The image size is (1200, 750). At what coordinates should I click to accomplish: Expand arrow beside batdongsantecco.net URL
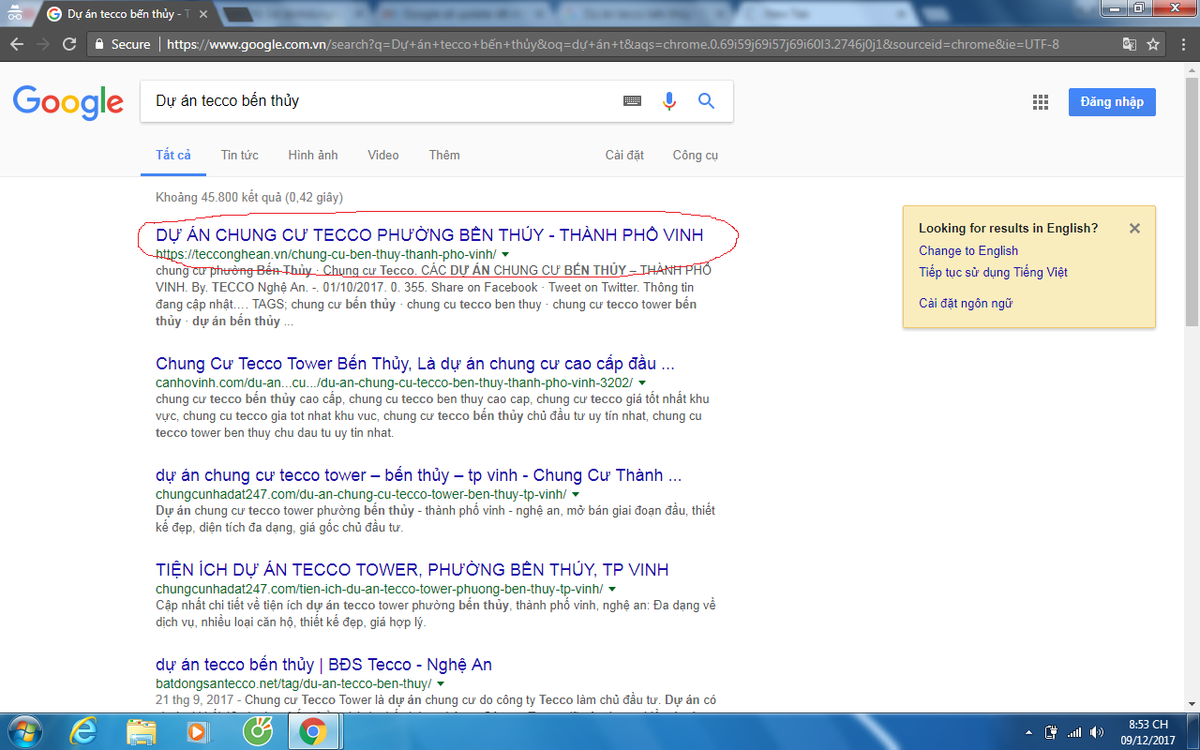tap(441, 684)
